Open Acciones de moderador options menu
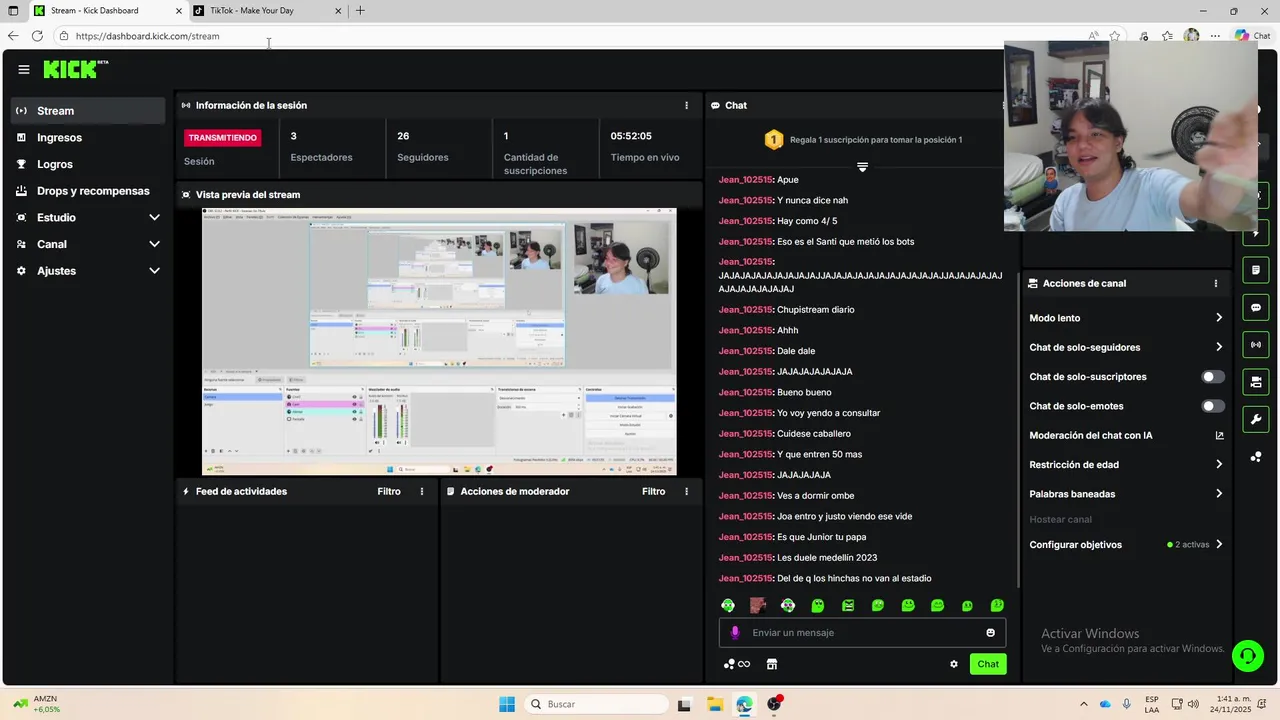The image size is (1280, 720). point(686,491)
